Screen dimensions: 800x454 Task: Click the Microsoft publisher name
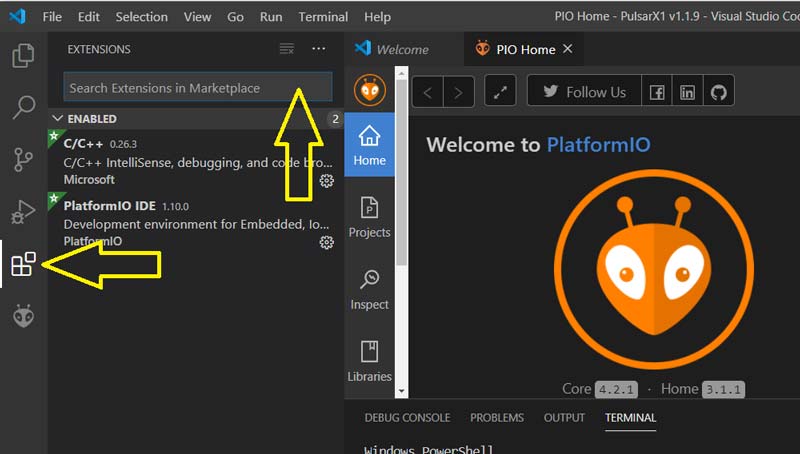point(89,180)
